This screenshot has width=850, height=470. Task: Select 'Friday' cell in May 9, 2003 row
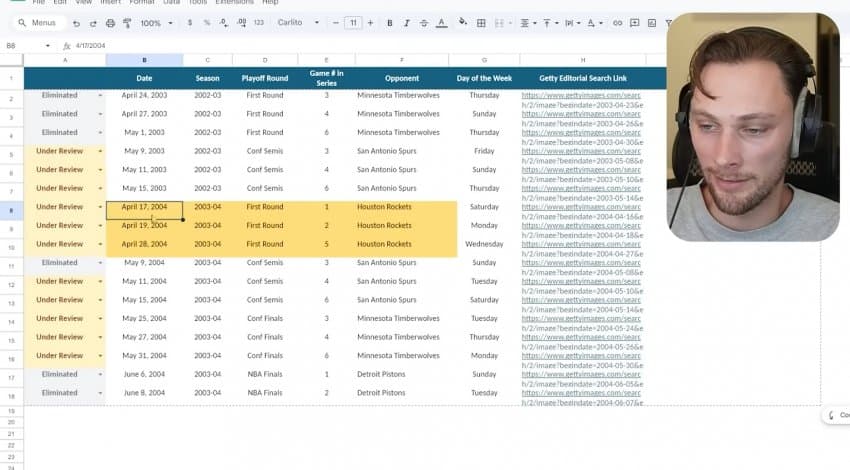click(484, 151)
